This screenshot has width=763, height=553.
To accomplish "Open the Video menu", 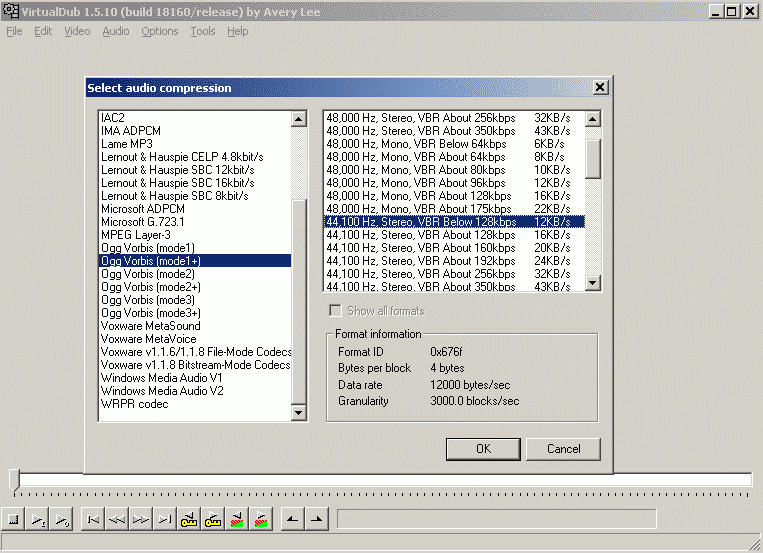I will [x=77, y=31].
